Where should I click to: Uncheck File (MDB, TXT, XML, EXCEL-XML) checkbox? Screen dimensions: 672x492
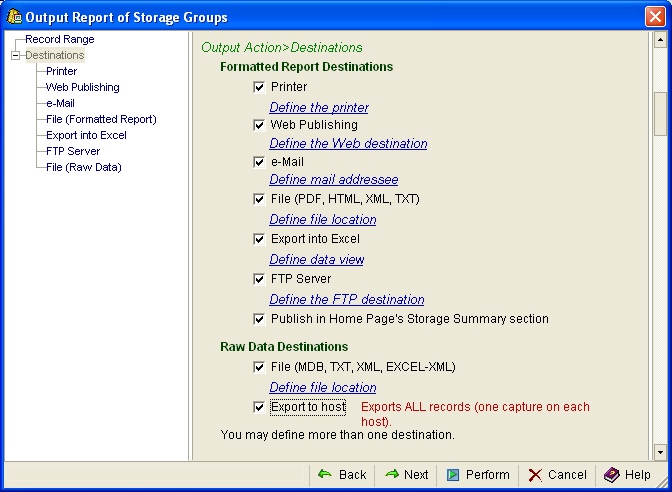pos(259,367)
